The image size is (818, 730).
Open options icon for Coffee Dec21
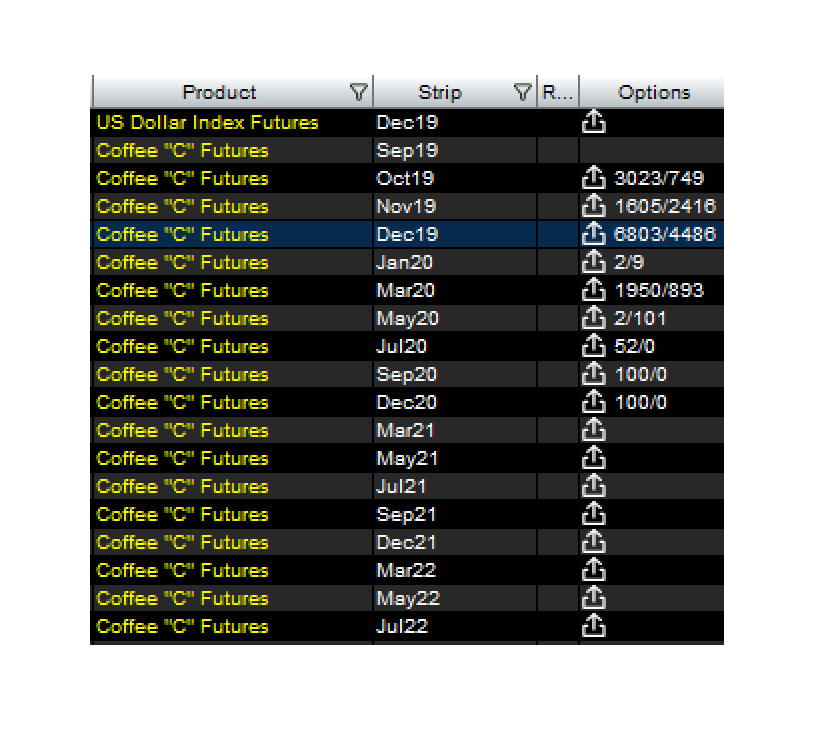[x=594, y=543]
